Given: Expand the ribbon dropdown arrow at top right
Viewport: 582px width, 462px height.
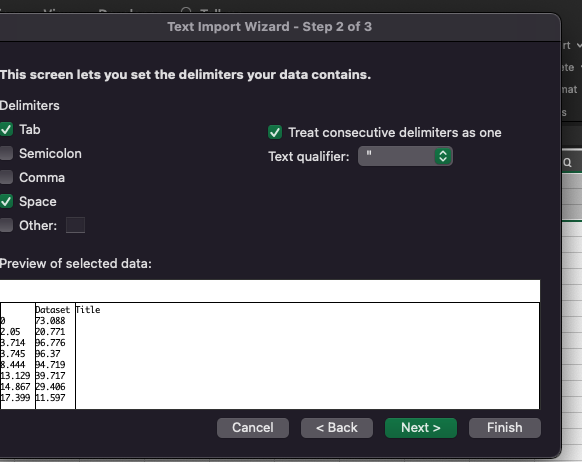Looking at the screenshot, I should (579, 45).
